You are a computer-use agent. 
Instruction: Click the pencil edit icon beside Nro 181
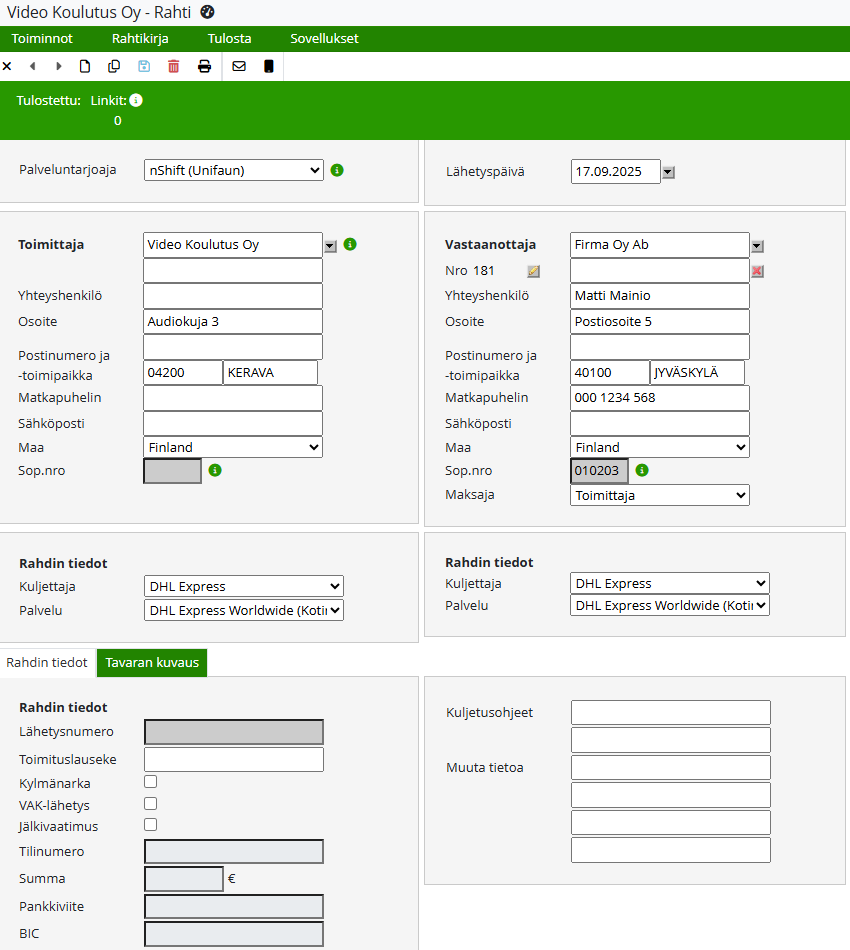[534, 271]
